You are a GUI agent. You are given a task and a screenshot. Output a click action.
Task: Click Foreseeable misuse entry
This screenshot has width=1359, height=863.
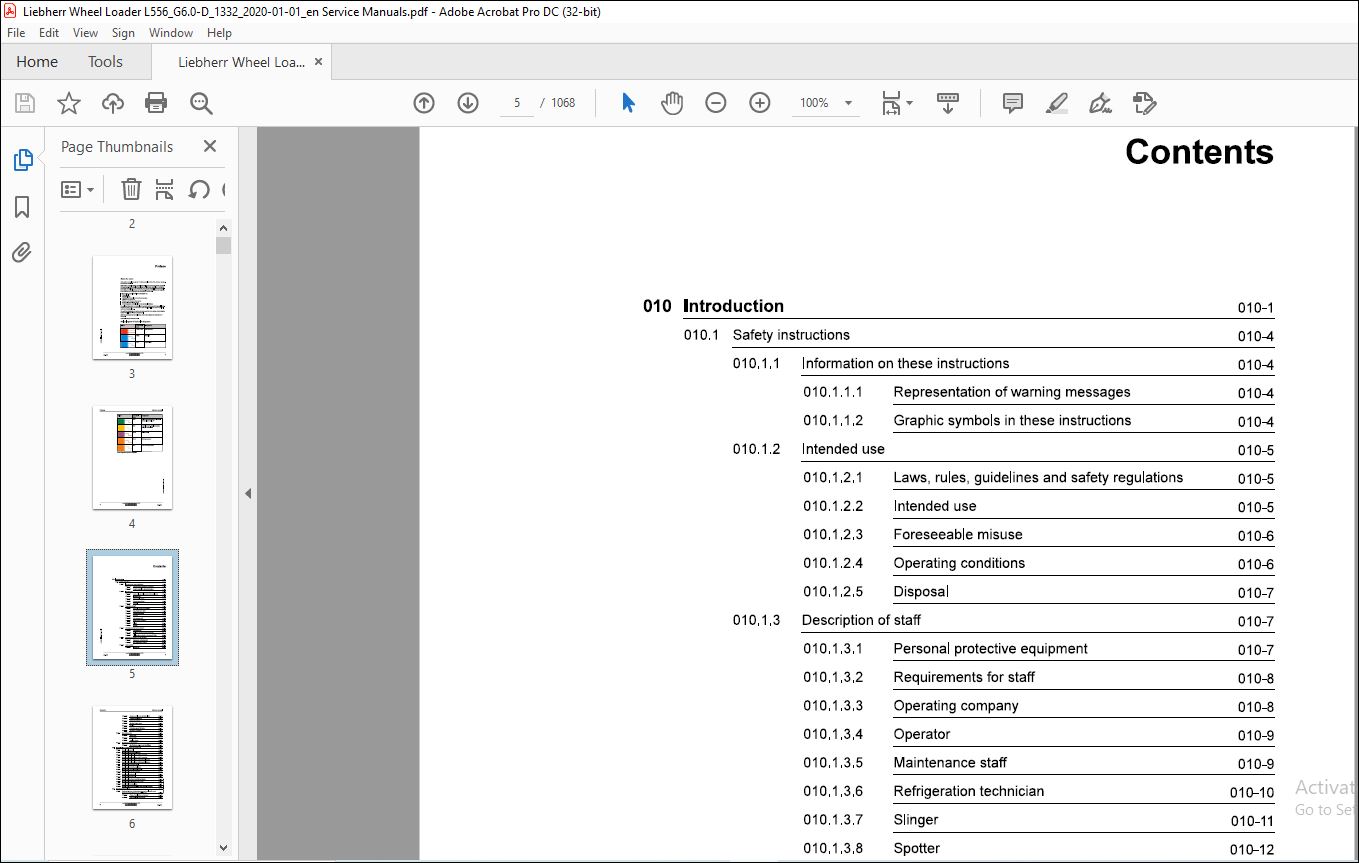958,535
